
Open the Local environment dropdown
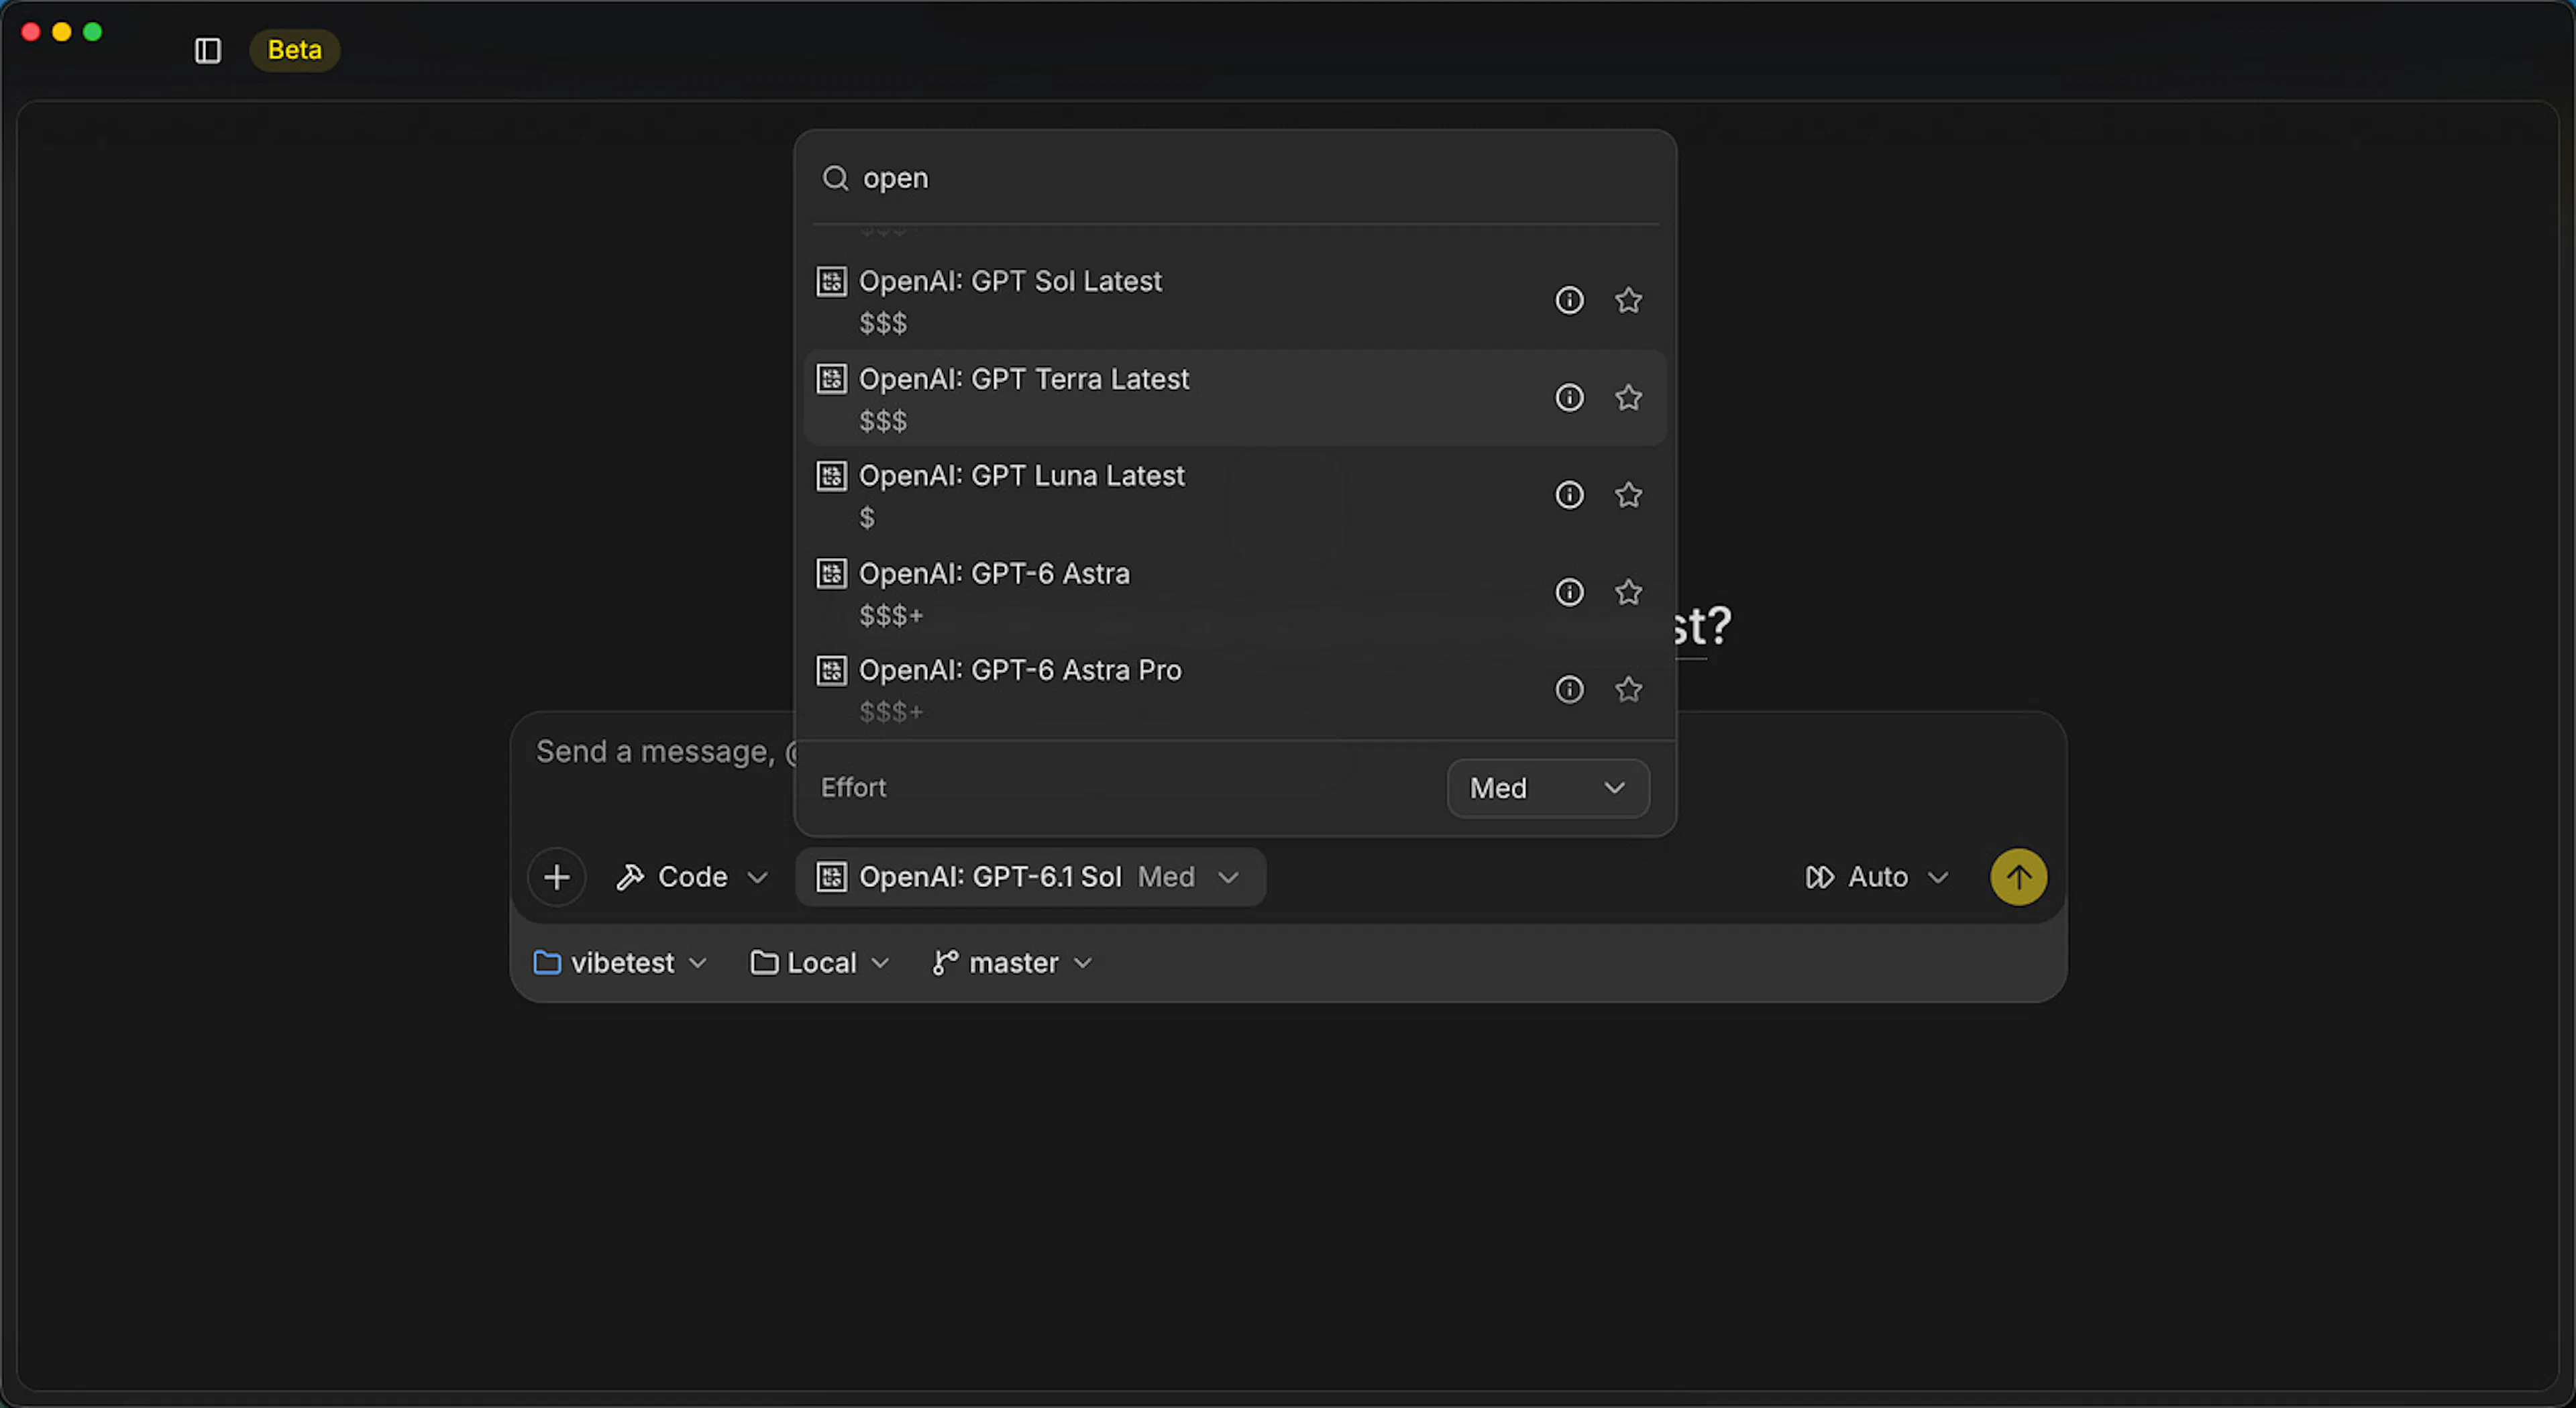tap(820, 962)
